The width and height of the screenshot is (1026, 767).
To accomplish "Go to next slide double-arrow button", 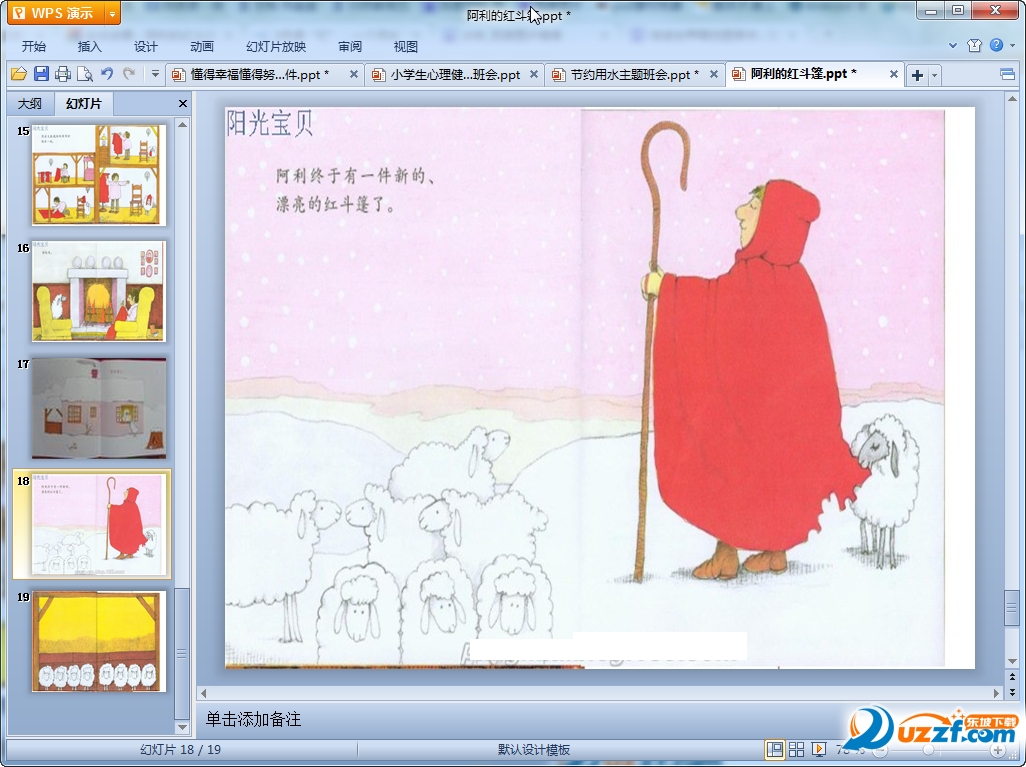I will [x=1012, y=692].
